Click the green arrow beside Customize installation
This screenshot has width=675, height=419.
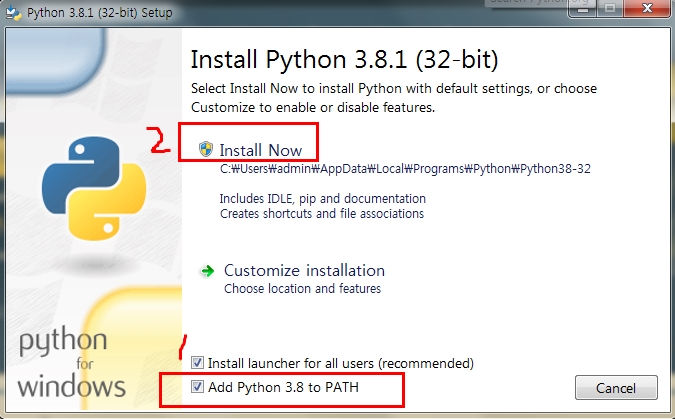click(207, 271)
